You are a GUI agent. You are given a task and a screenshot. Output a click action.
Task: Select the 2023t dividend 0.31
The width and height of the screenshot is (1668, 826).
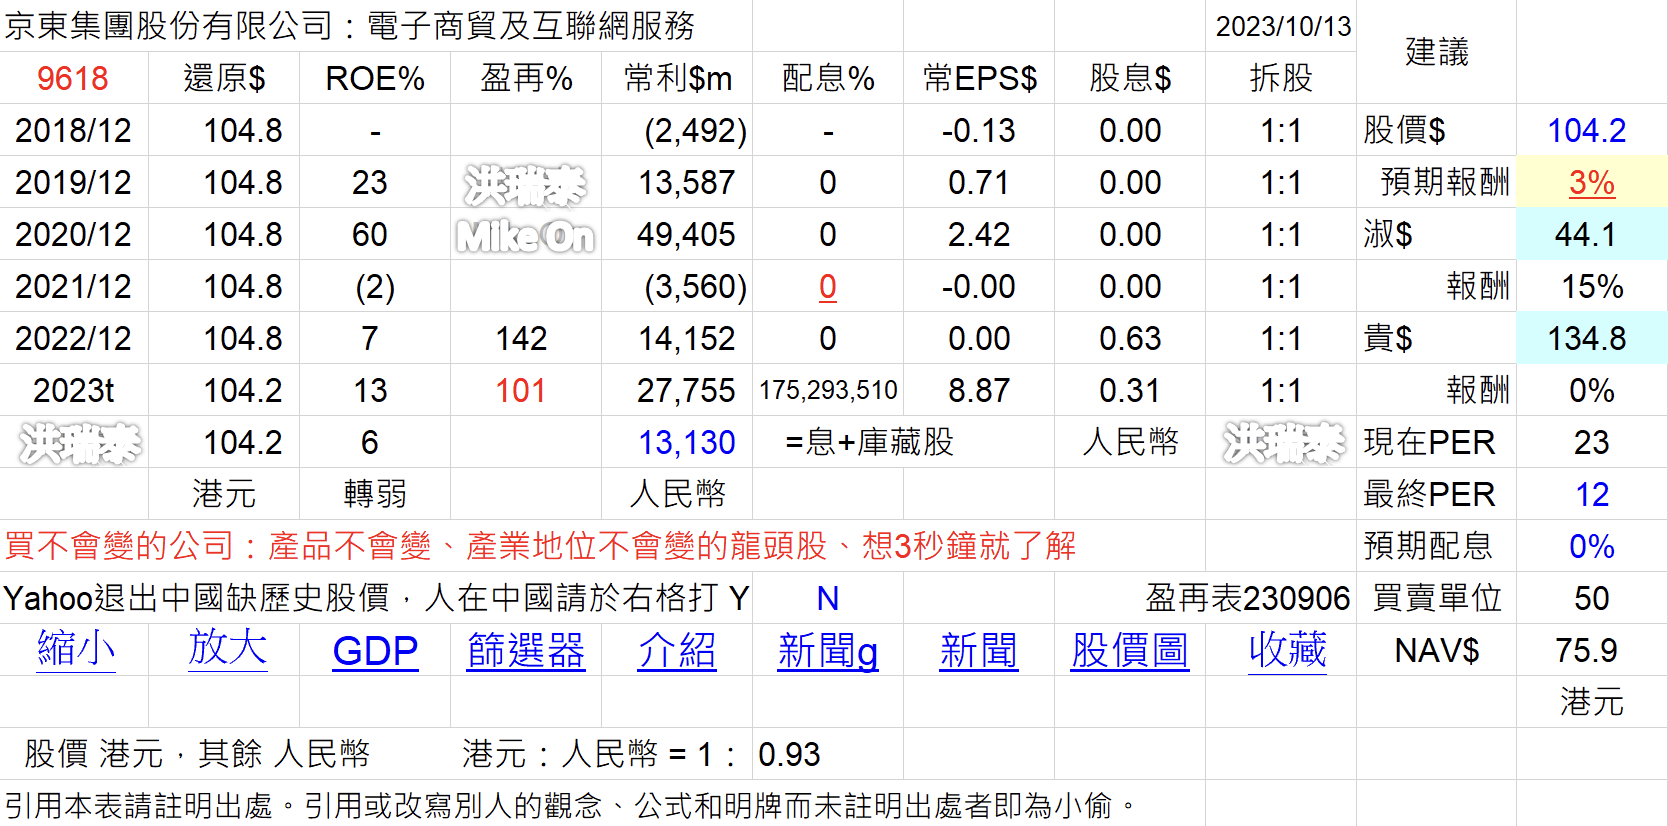point(1130,390)
